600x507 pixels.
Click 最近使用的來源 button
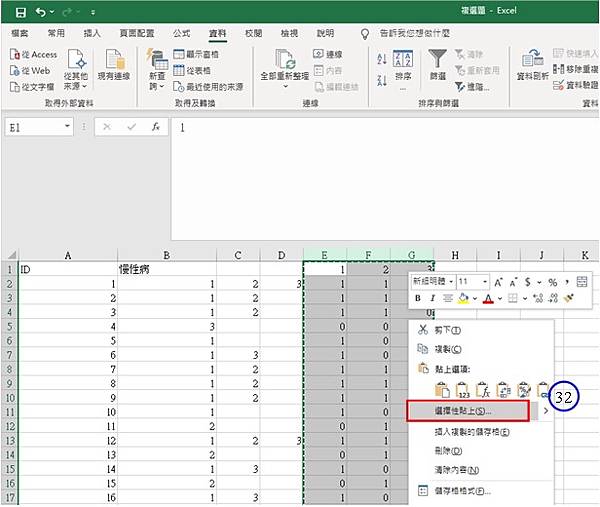click(x=208, y=87)
